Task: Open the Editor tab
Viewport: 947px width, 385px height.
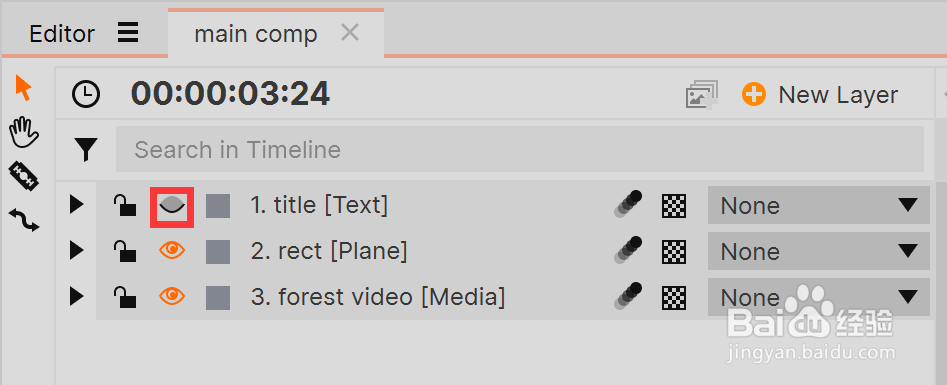Action: (x=62, y=34)
